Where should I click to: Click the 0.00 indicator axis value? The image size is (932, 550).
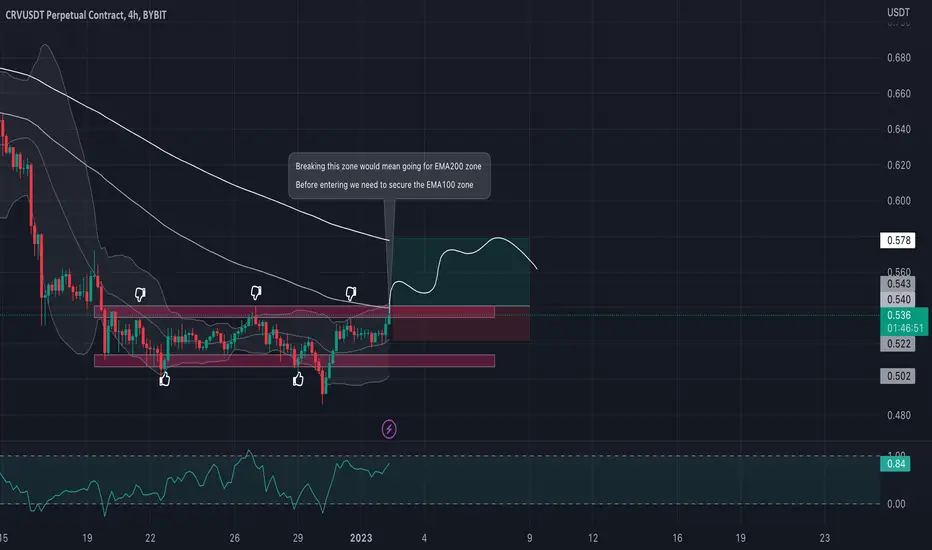[896, 504]
